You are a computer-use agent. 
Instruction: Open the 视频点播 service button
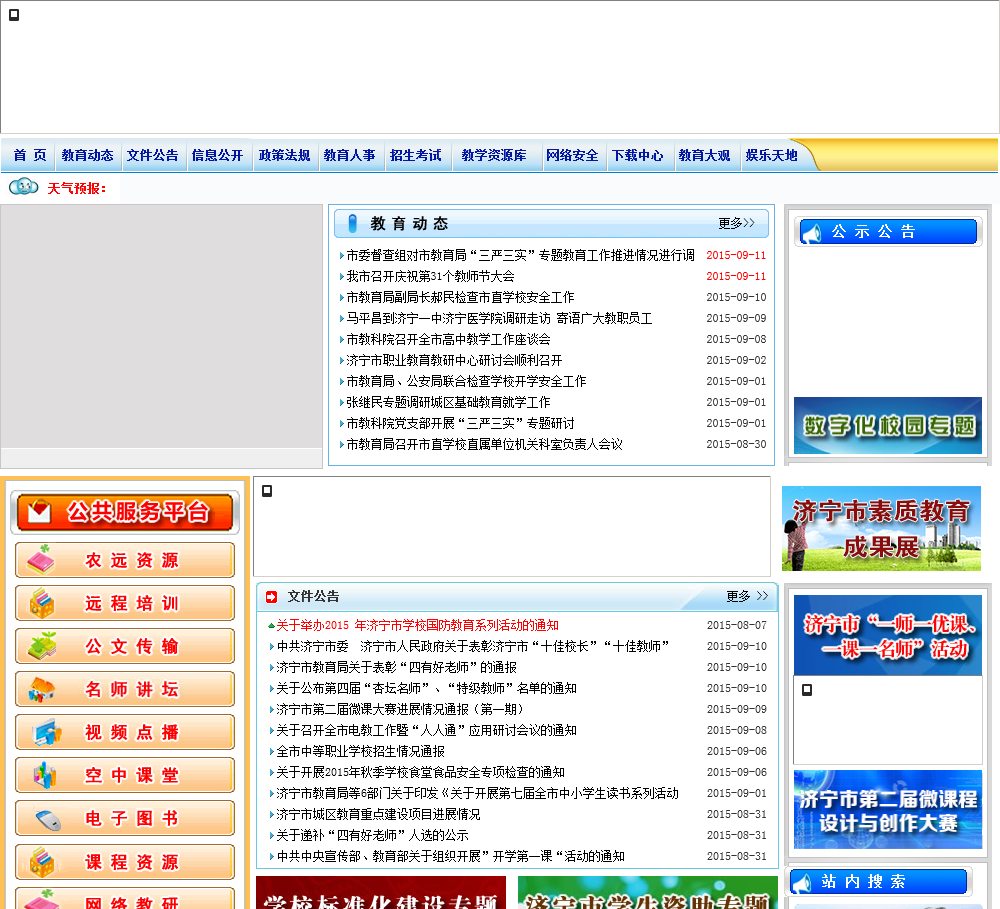pos(125,732)
